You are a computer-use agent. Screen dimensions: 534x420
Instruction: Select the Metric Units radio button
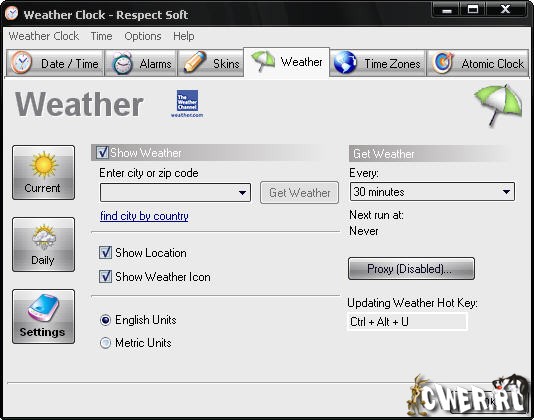105,343
